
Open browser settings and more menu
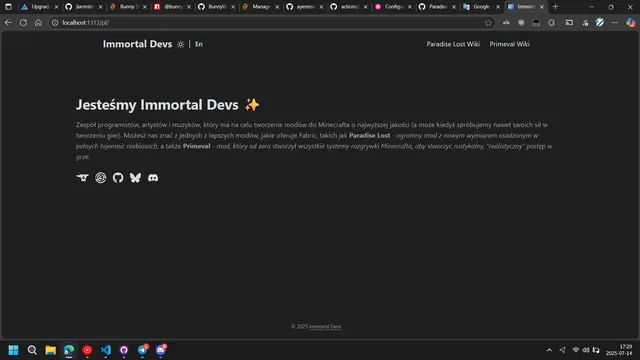tap(615, 23)
